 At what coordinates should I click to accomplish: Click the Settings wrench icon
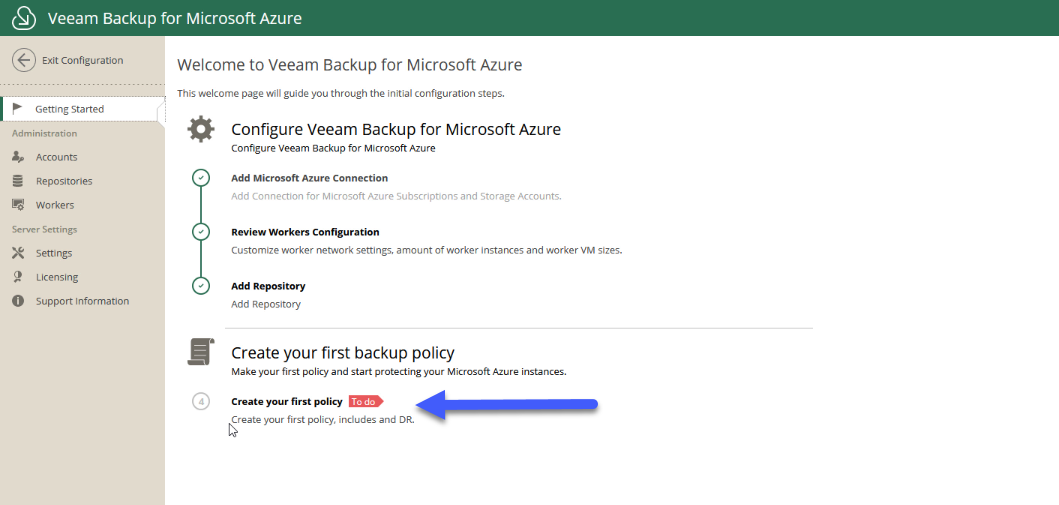pyautogui.click(x=18, y=253)
